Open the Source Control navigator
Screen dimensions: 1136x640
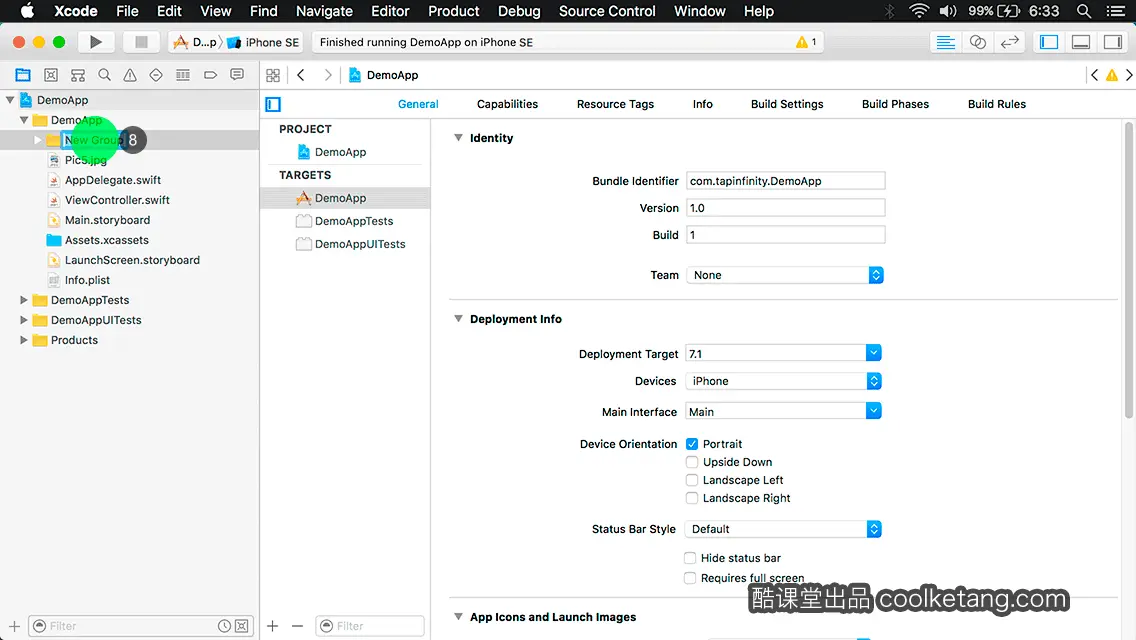click(x=51, y=75)
